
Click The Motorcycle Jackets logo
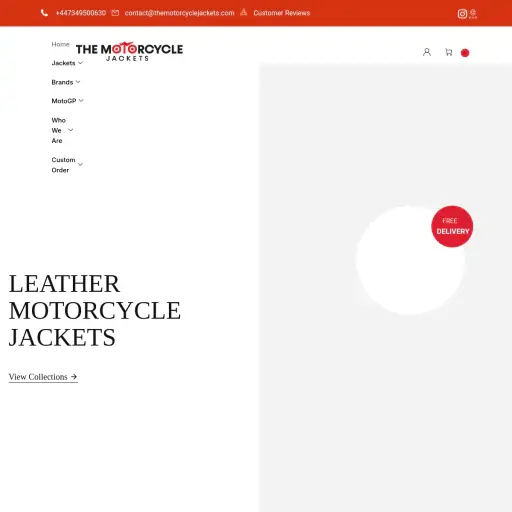coord(129,52)
